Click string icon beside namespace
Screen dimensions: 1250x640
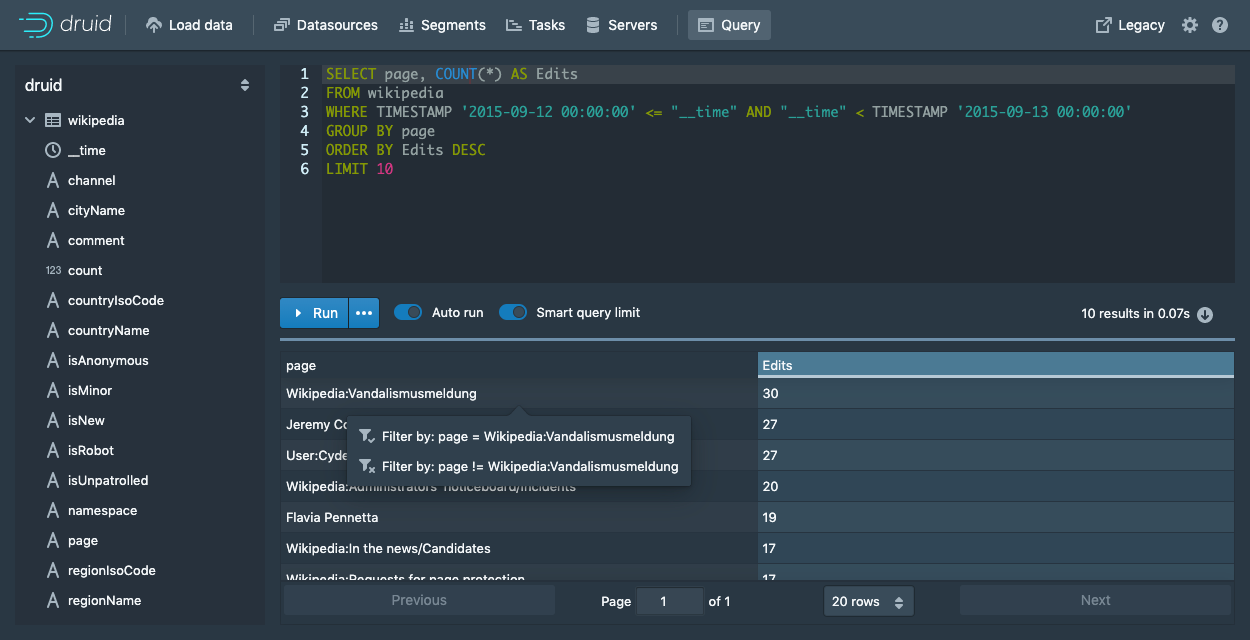click(x=53, y=511)
